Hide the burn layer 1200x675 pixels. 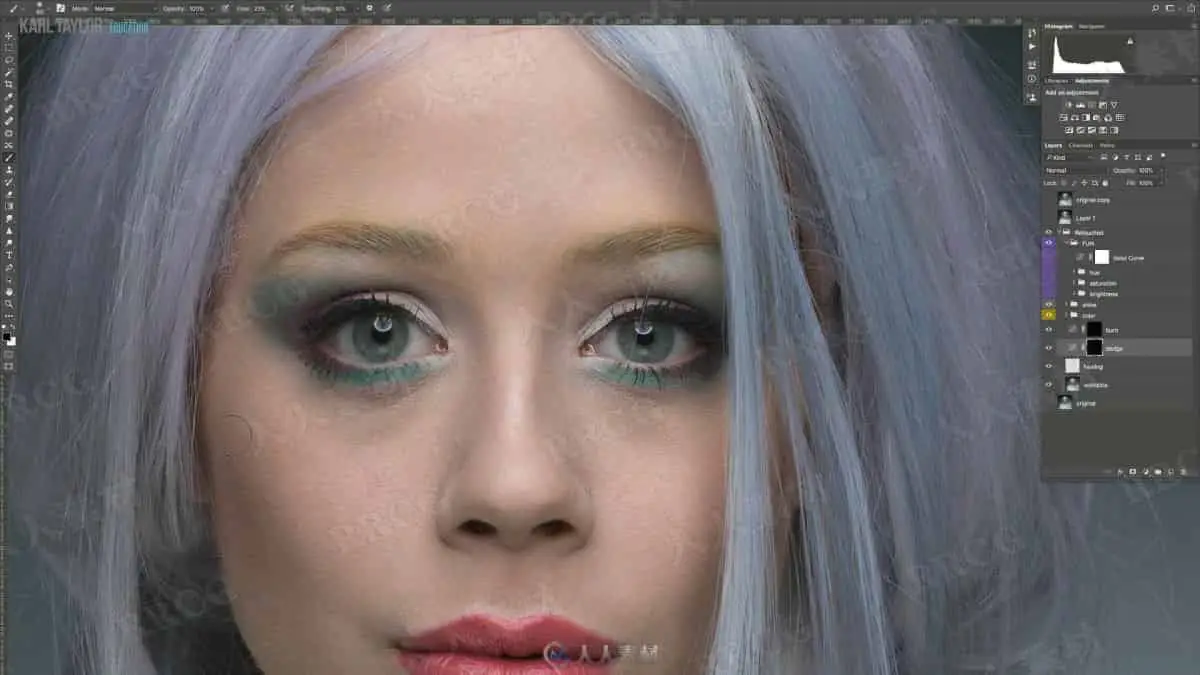(x=1049, y=328)
